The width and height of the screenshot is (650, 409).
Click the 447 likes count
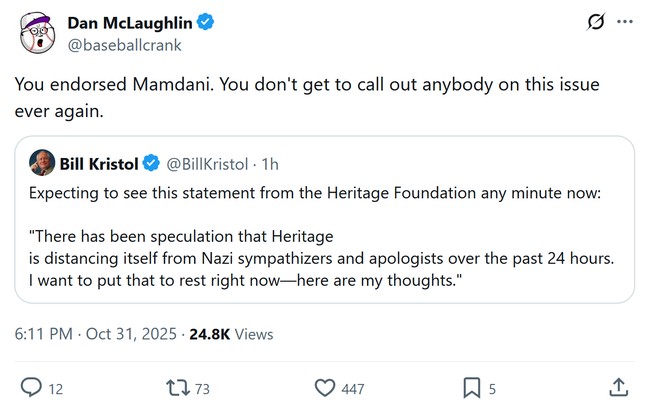tap(352, 388)
